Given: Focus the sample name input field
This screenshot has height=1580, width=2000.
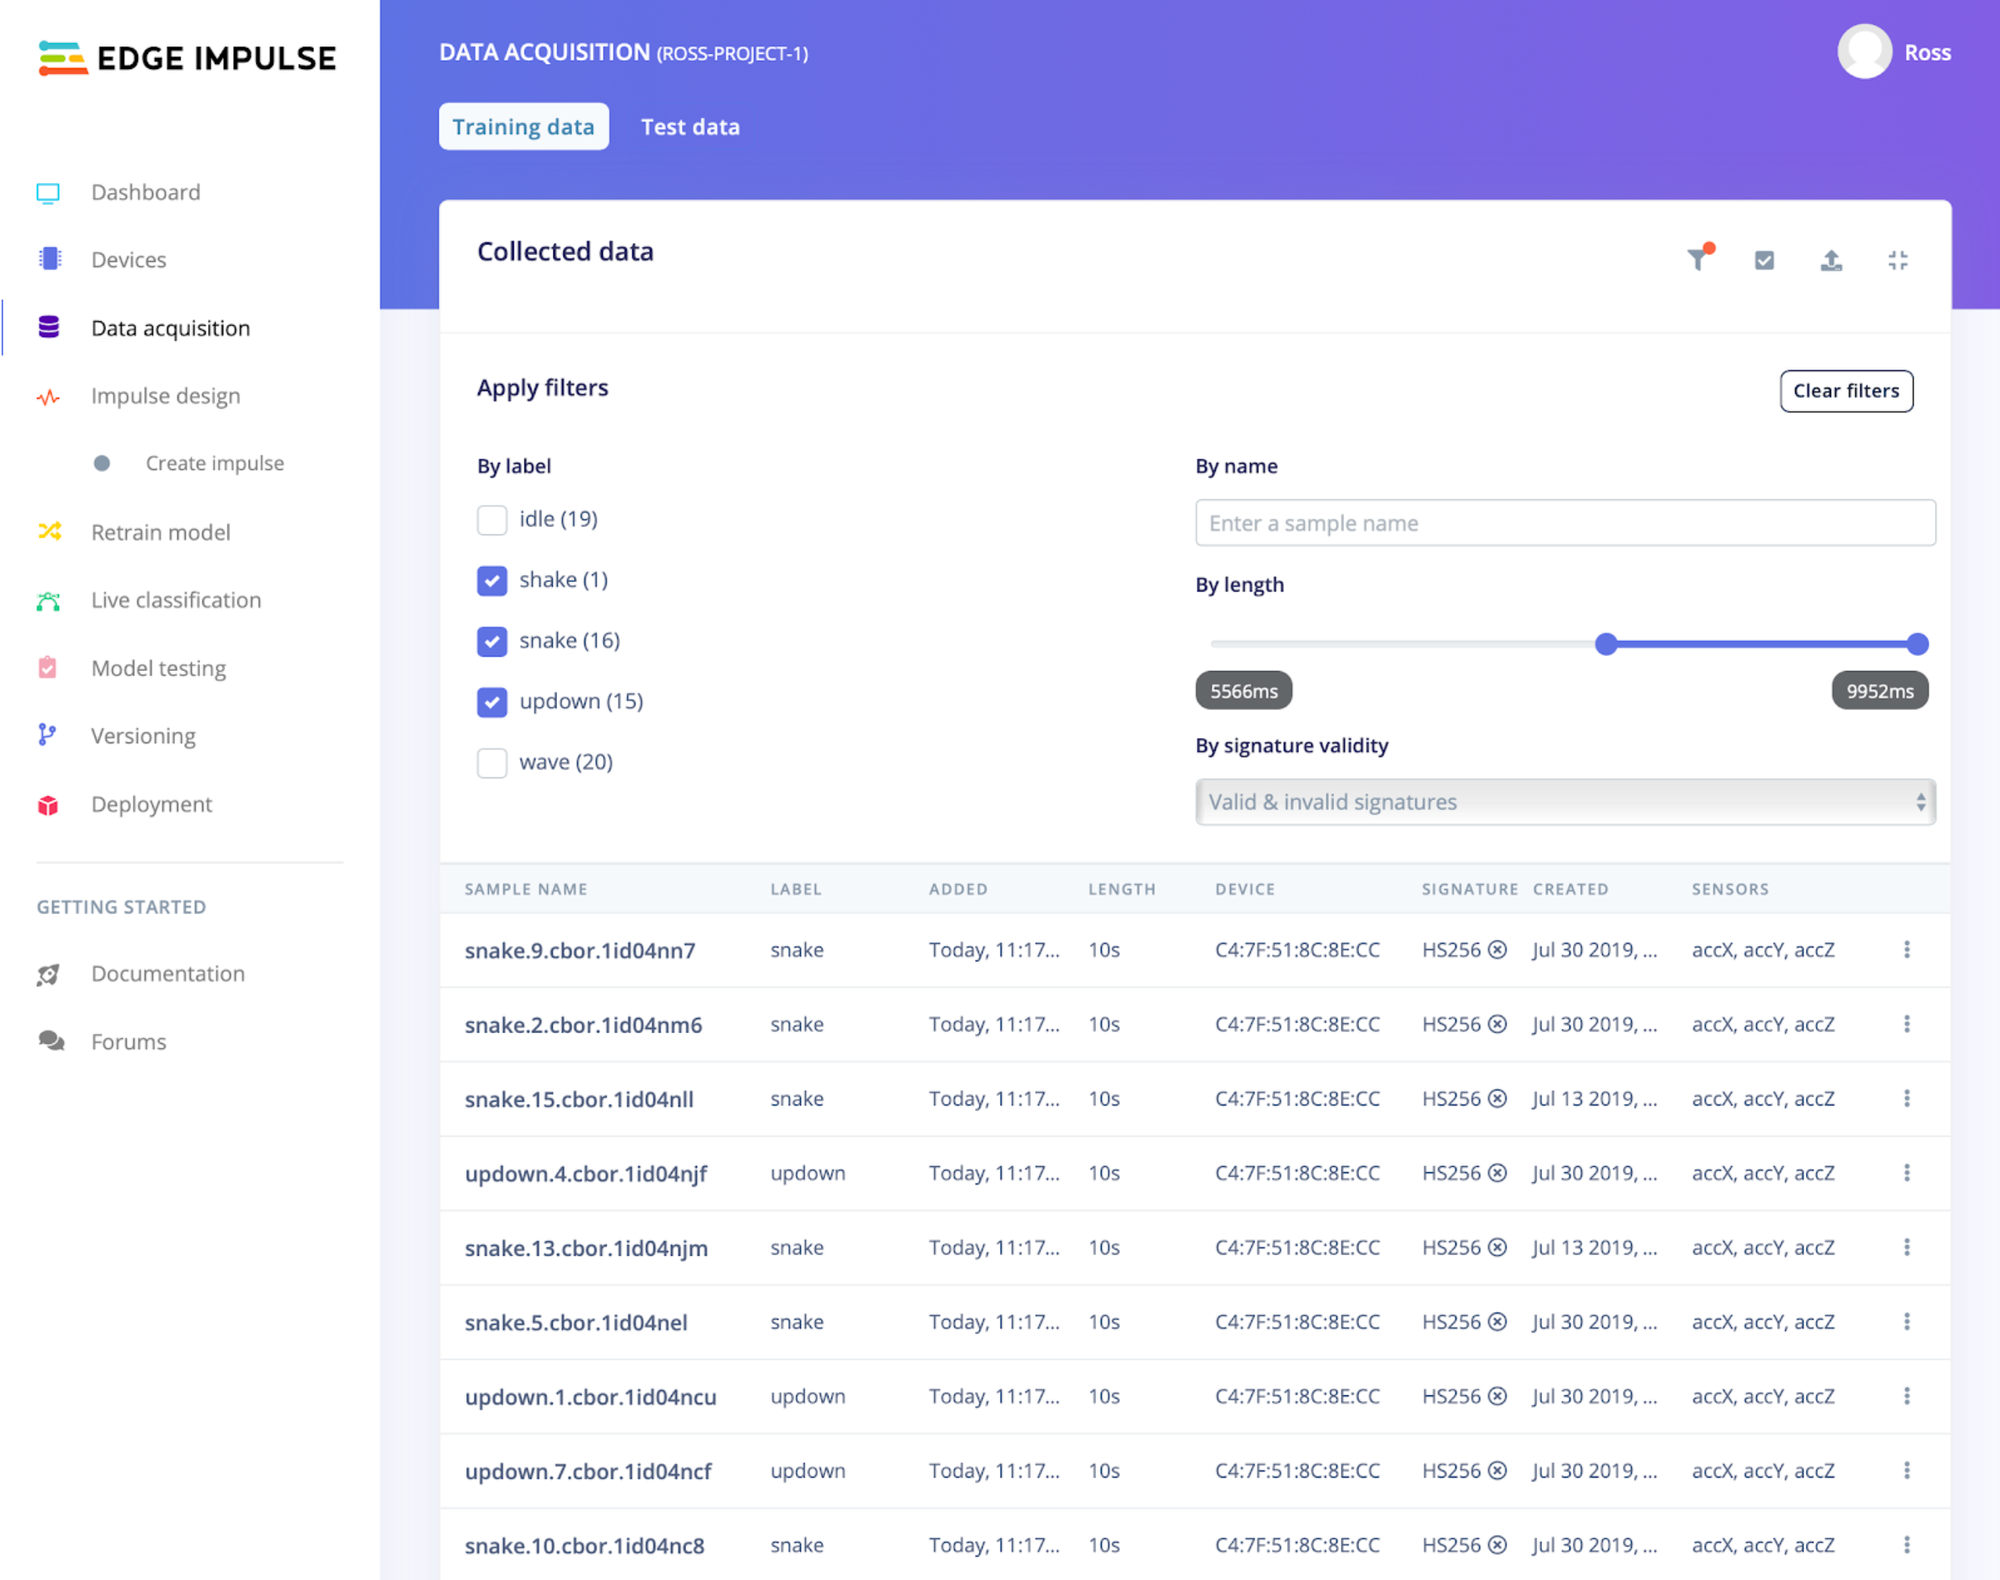Looking at the screenshot, I should [x=1564, y=523].
